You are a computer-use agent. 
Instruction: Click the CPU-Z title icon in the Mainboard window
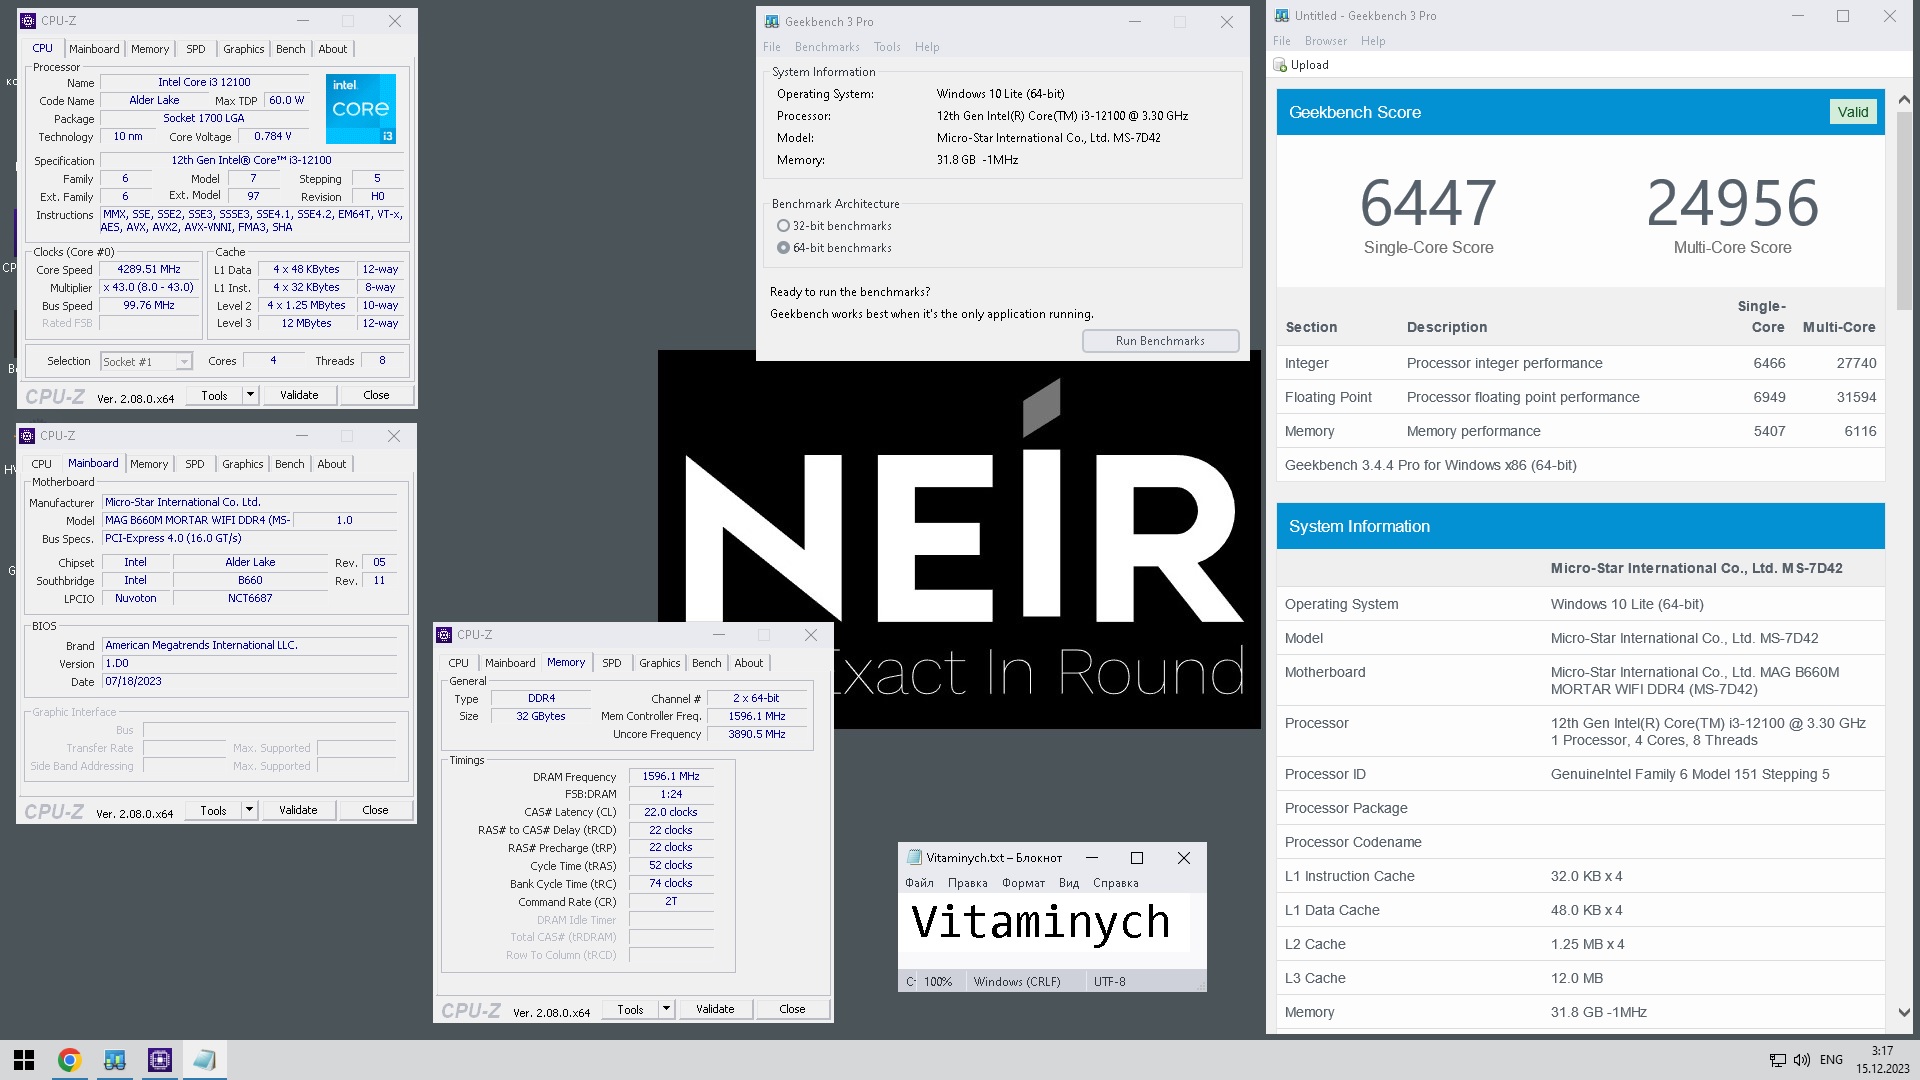coord(27,436)
